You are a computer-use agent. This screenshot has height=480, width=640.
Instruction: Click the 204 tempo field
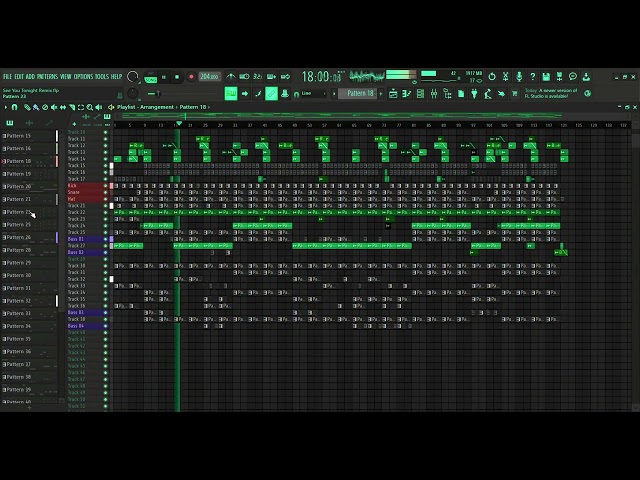[x=210, y=77]
